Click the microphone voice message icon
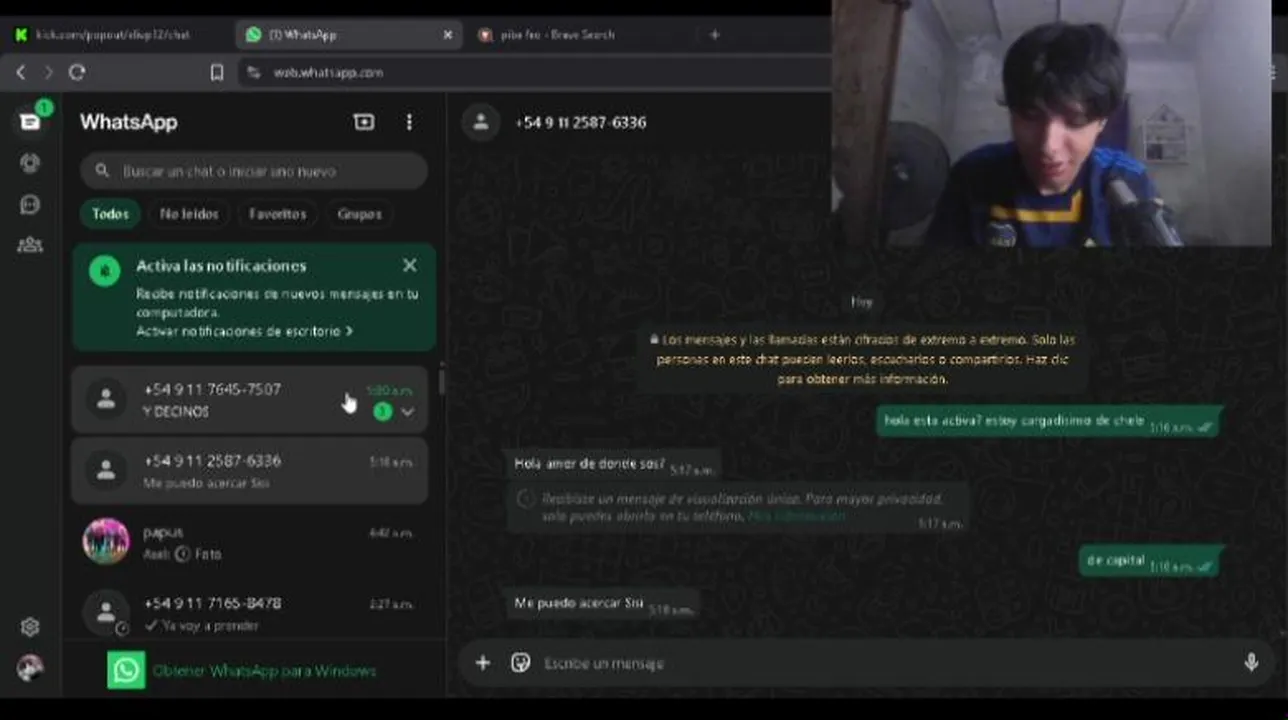Viewport: 1288px width, 720px height. pyautogui.click(x=1251, y=663)
